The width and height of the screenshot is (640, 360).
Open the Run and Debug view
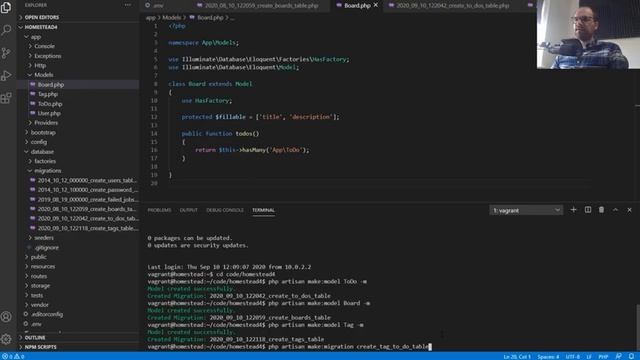click(x=6, y=76)
